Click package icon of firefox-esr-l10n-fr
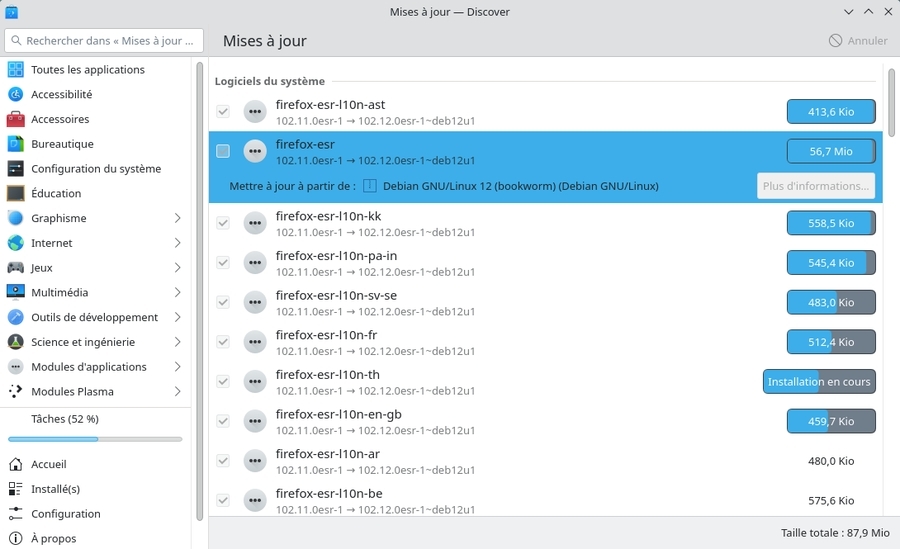Screen dimensions: 900x549 (255, 342)
